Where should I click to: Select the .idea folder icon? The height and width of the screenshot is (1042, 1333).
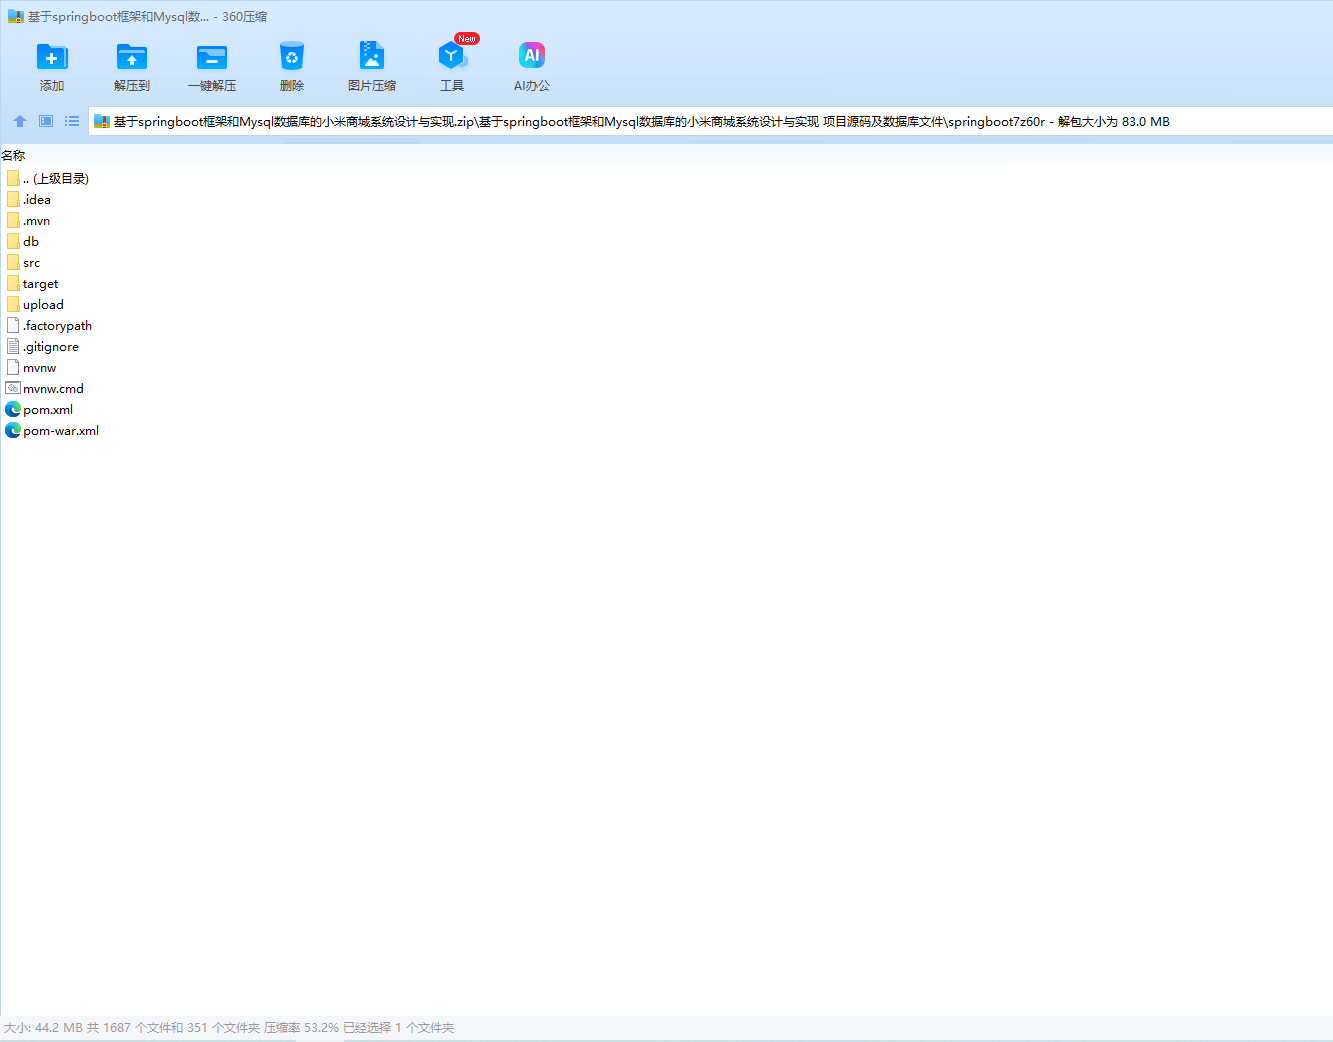tap(13, 199)
